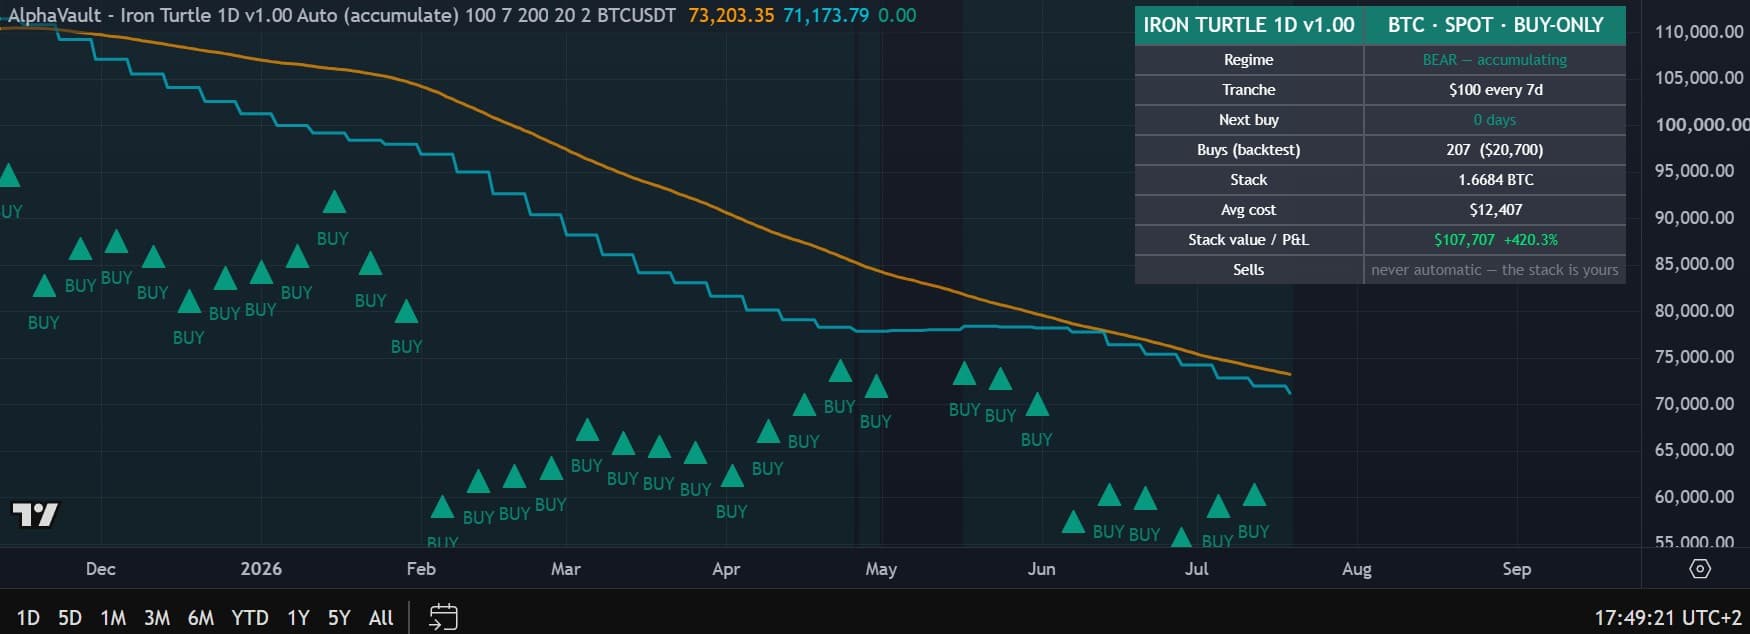This screenshot has width=1750, height=634.
Task: Click the blue indicator value 71,173.79
Action: pos(826,16)
